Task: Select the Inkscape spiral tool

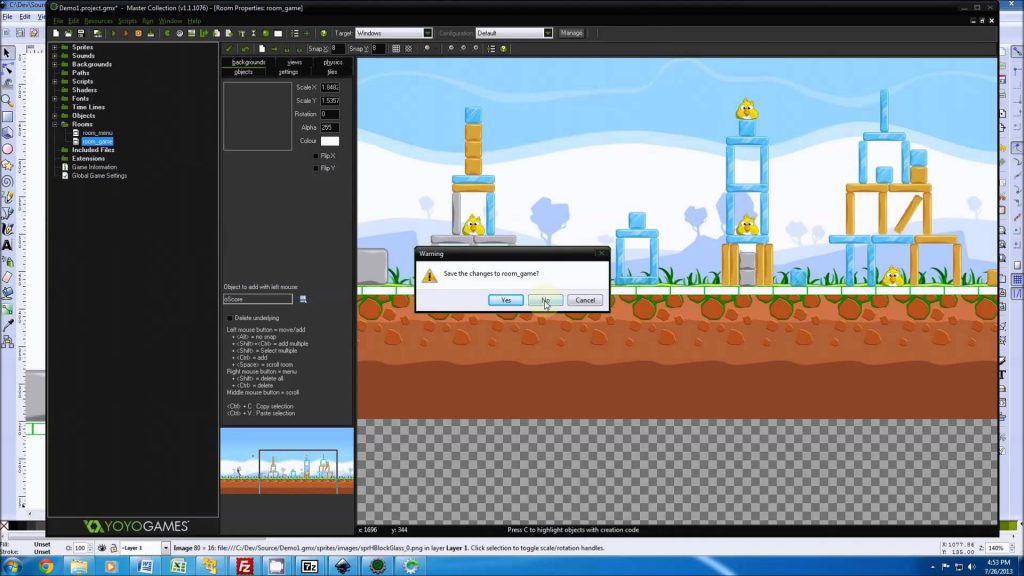Action: point(7,181)
